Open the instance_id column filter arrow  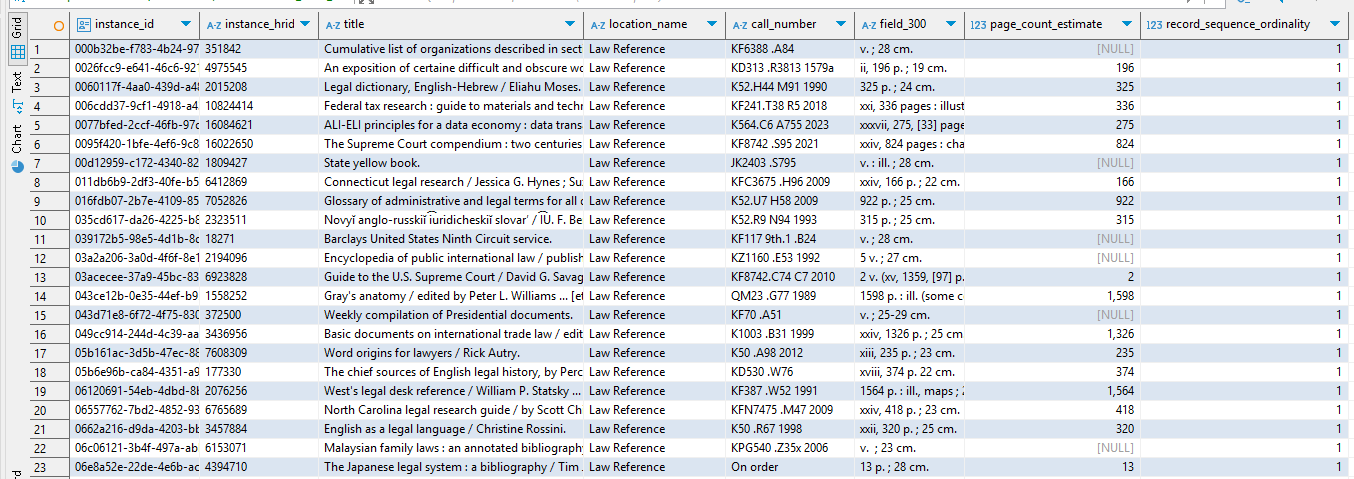tap(187, 24)
